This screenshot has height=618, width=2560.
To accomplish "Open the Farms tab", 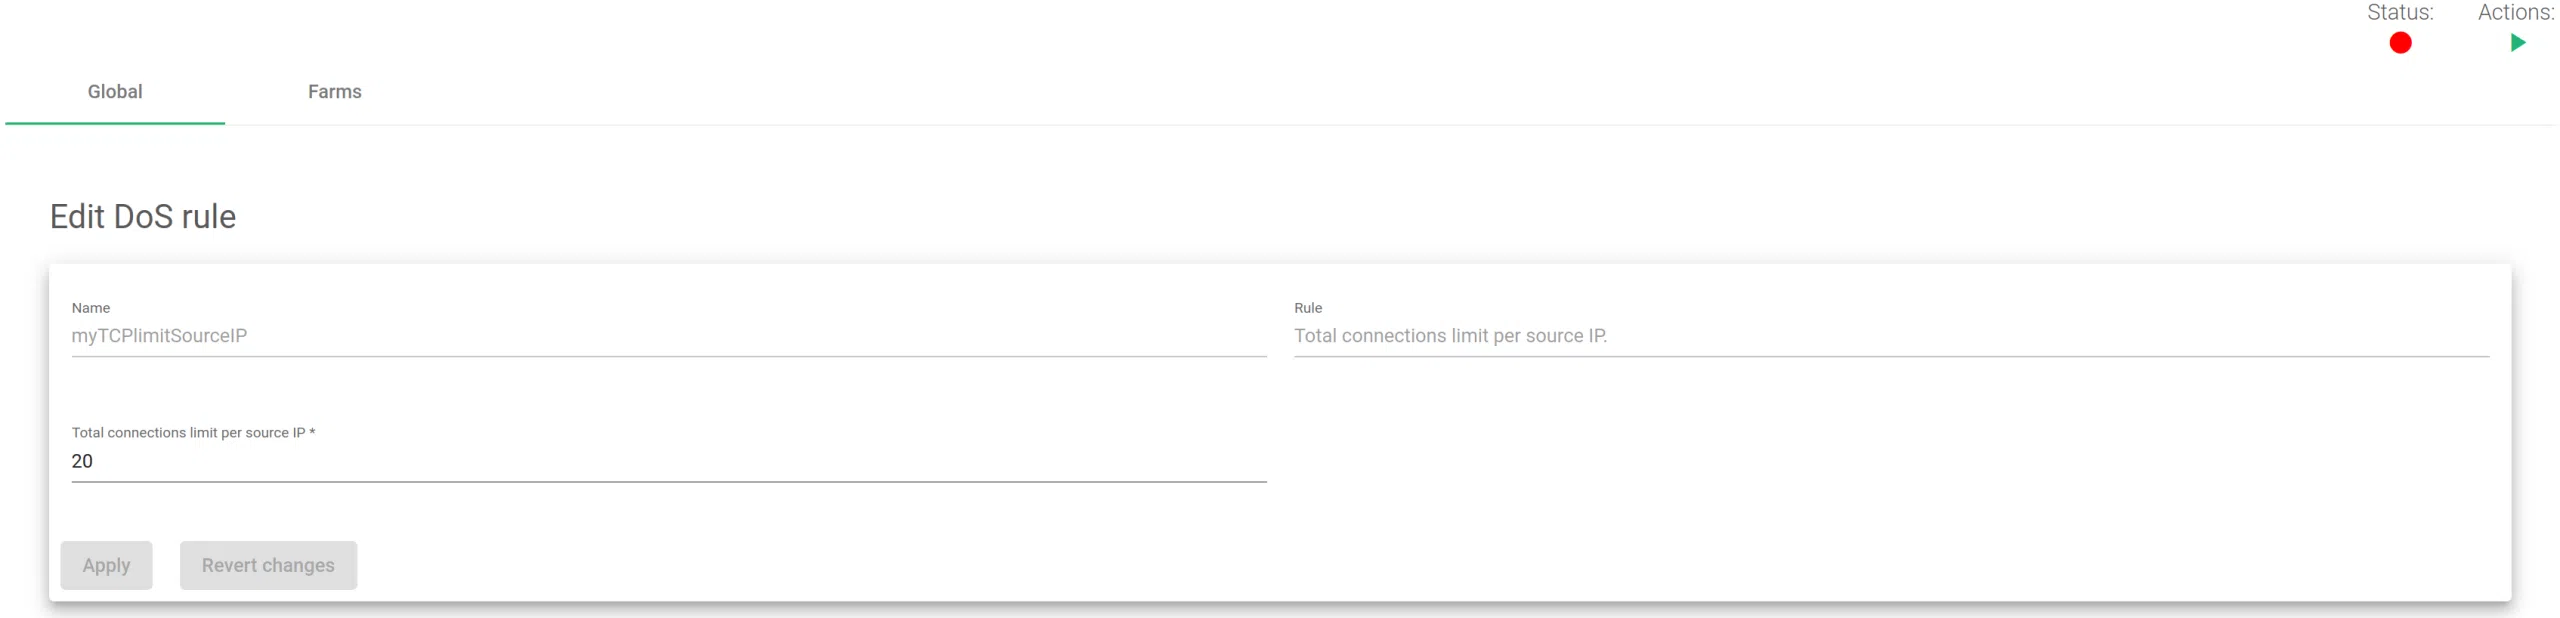I will 334,92.
